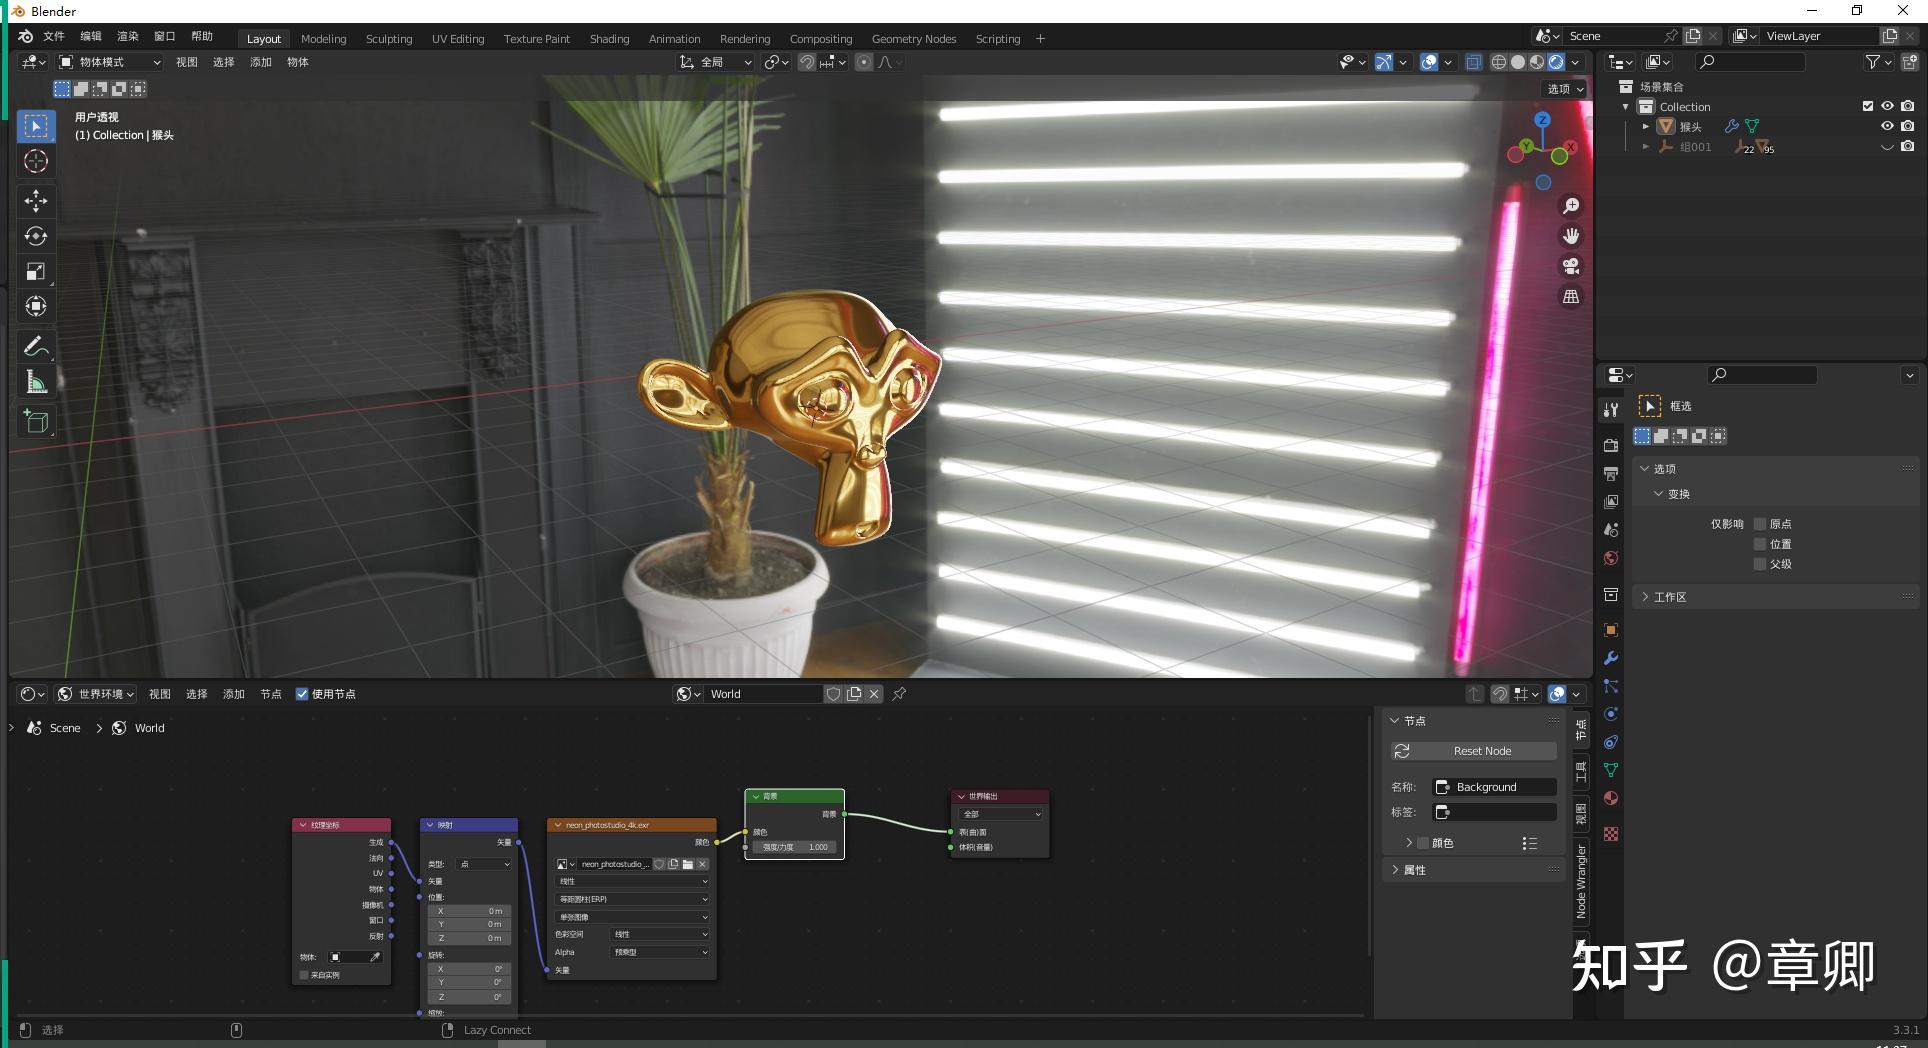Hide 猴头 object in viewport

[1887, 126]
